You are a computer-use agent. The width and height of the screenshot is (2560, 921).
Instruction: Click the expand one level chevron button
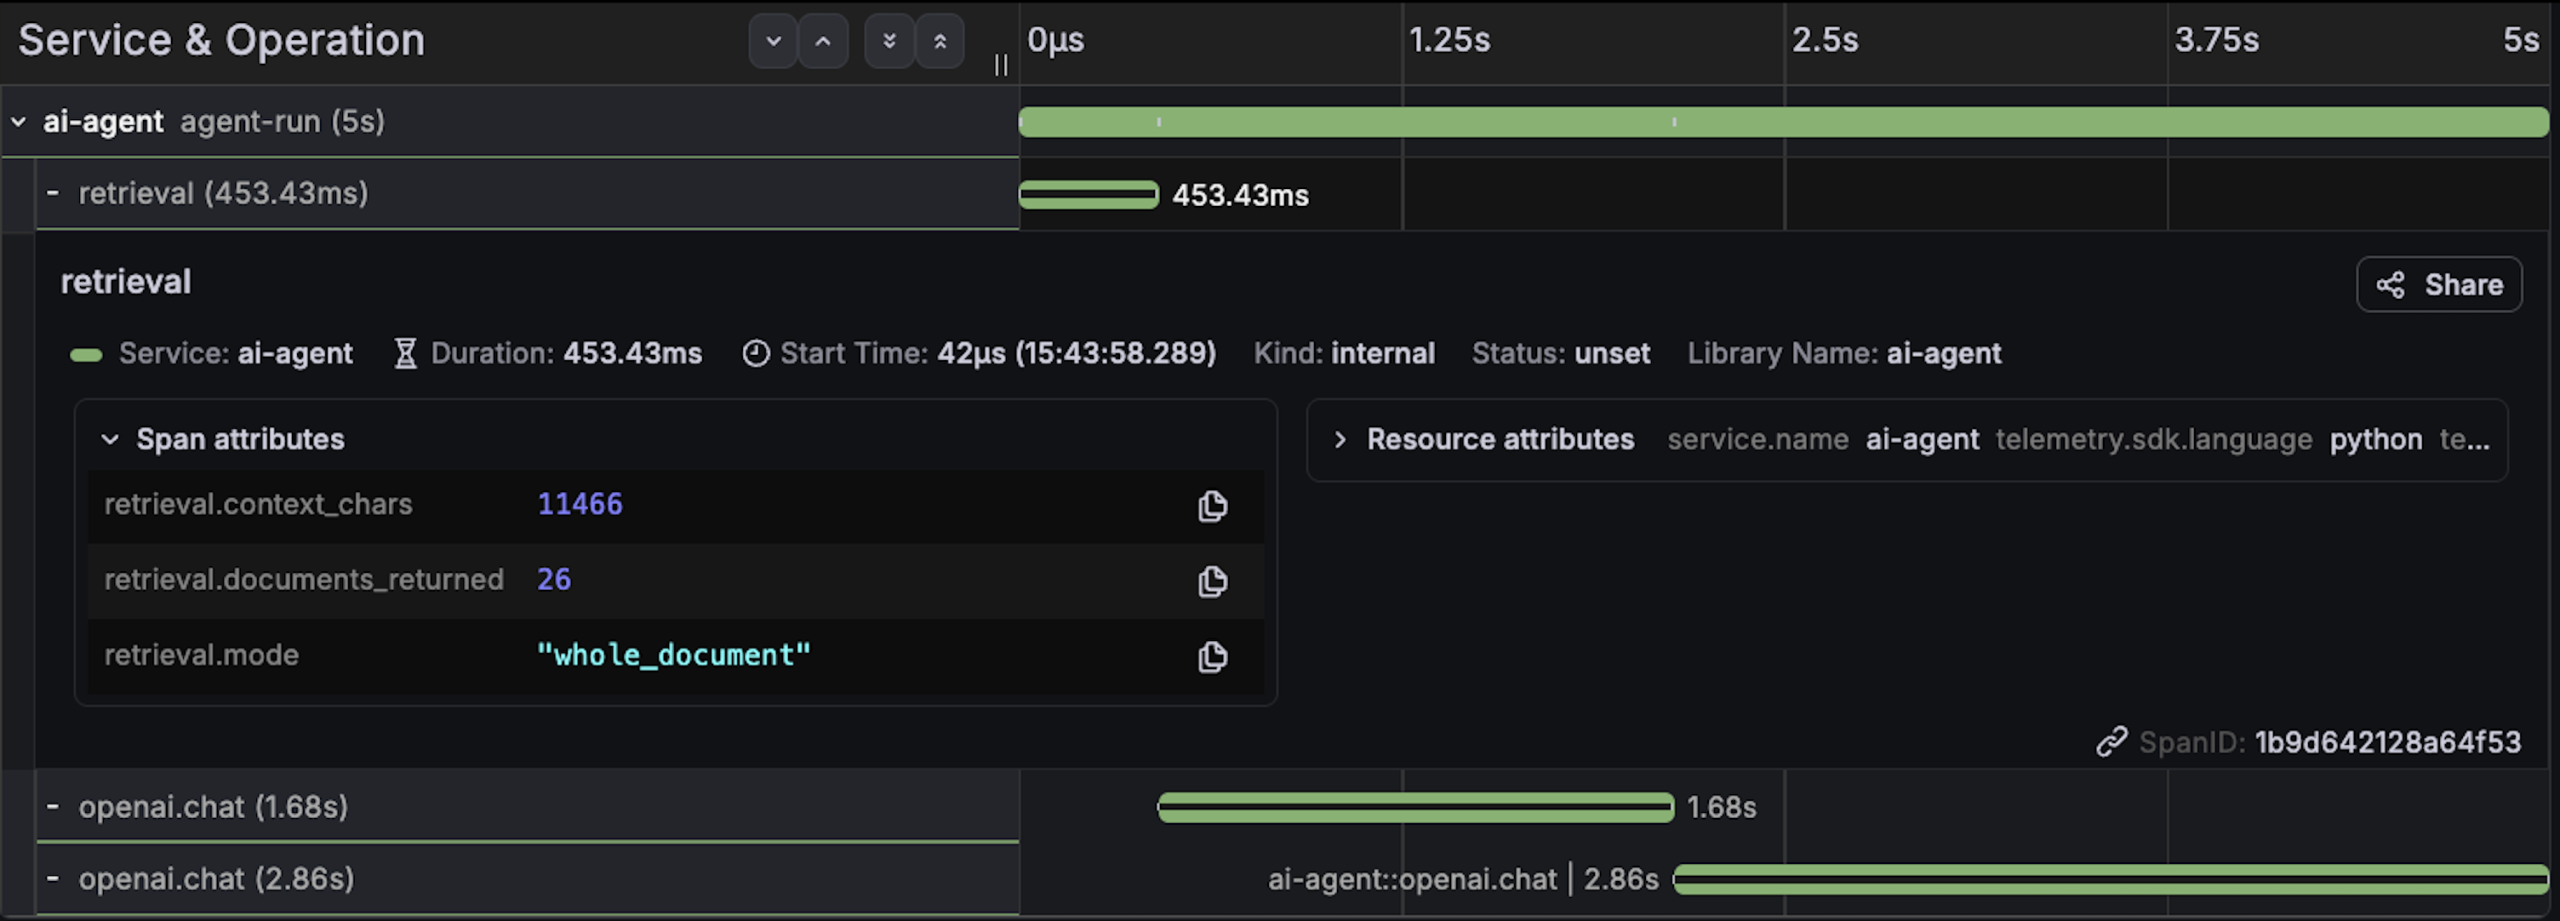pyautogui.click(x=773, y=41)
